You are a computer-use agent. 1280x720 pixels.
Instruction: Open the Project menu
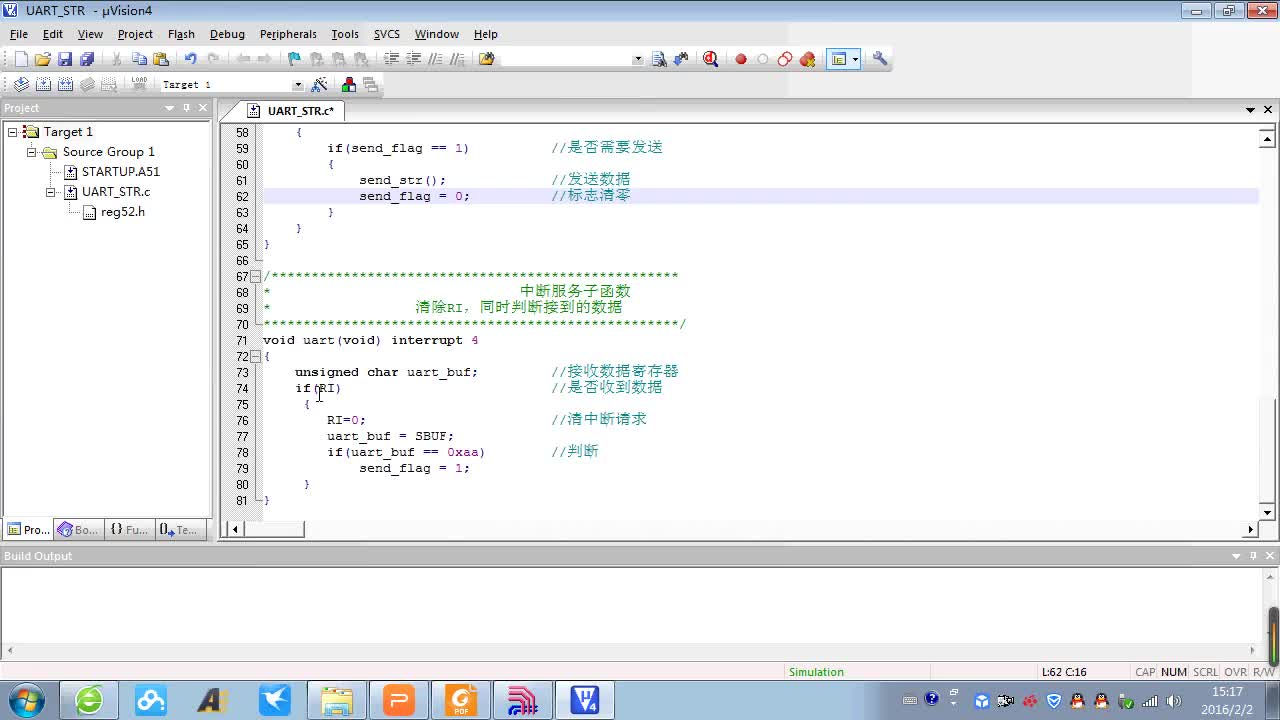[135, 34]
